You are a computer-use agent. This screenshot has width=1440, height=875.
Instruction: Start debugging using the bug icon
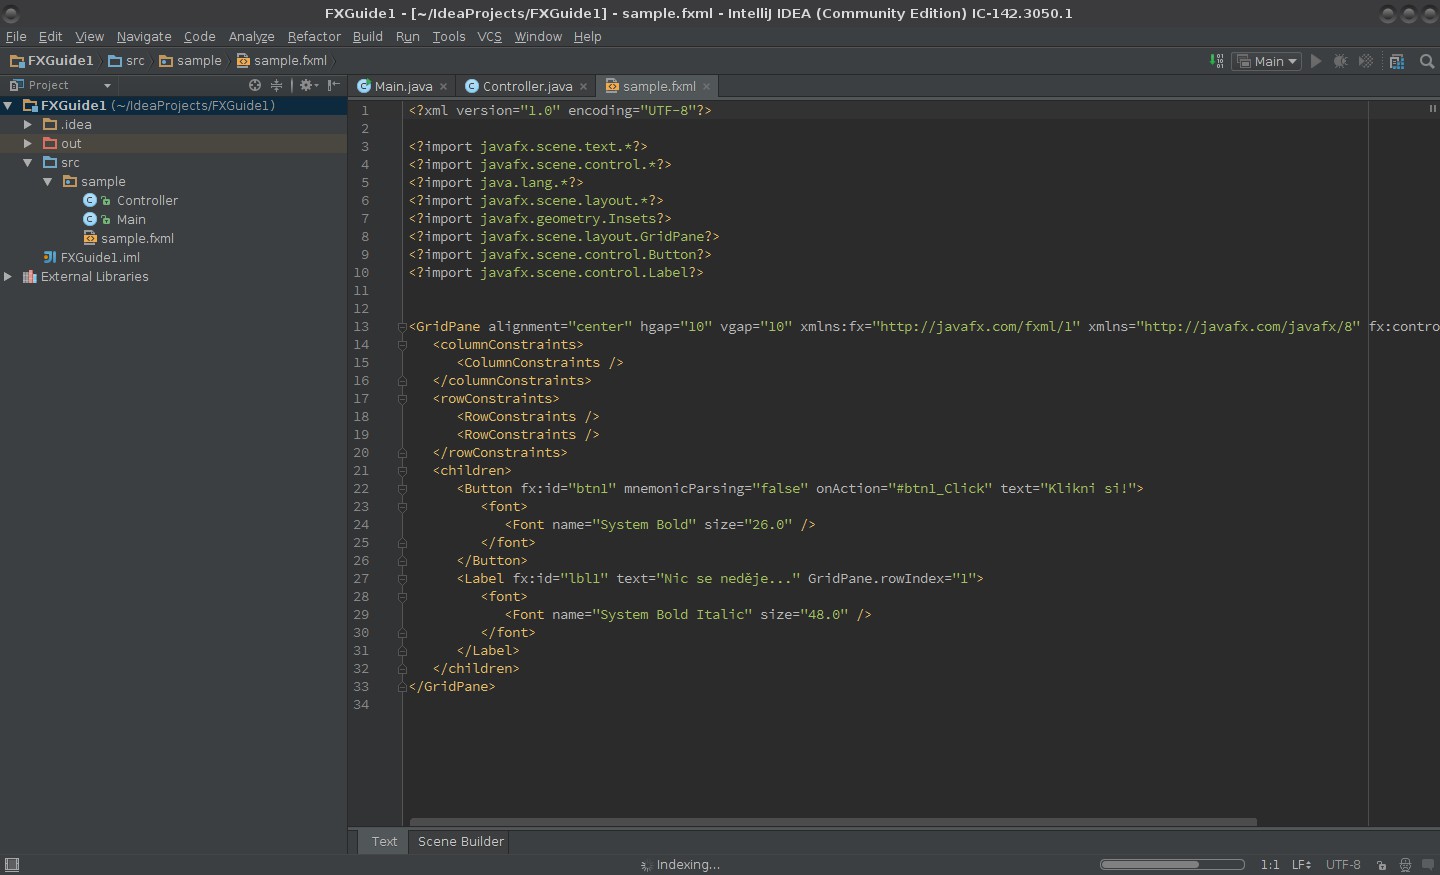(1340, 61)
